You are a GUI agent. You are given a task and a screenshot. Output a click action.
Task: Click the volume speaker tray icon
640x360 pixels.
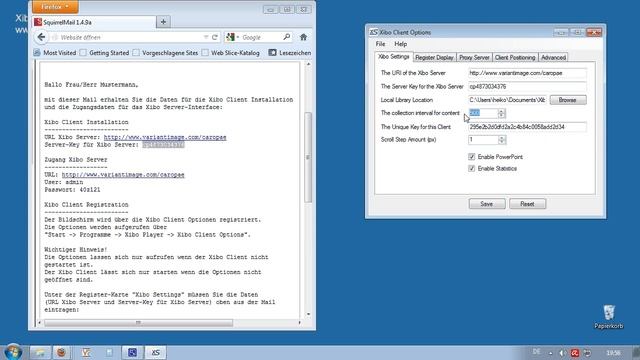pyautogui.click(x=562, y=353)
